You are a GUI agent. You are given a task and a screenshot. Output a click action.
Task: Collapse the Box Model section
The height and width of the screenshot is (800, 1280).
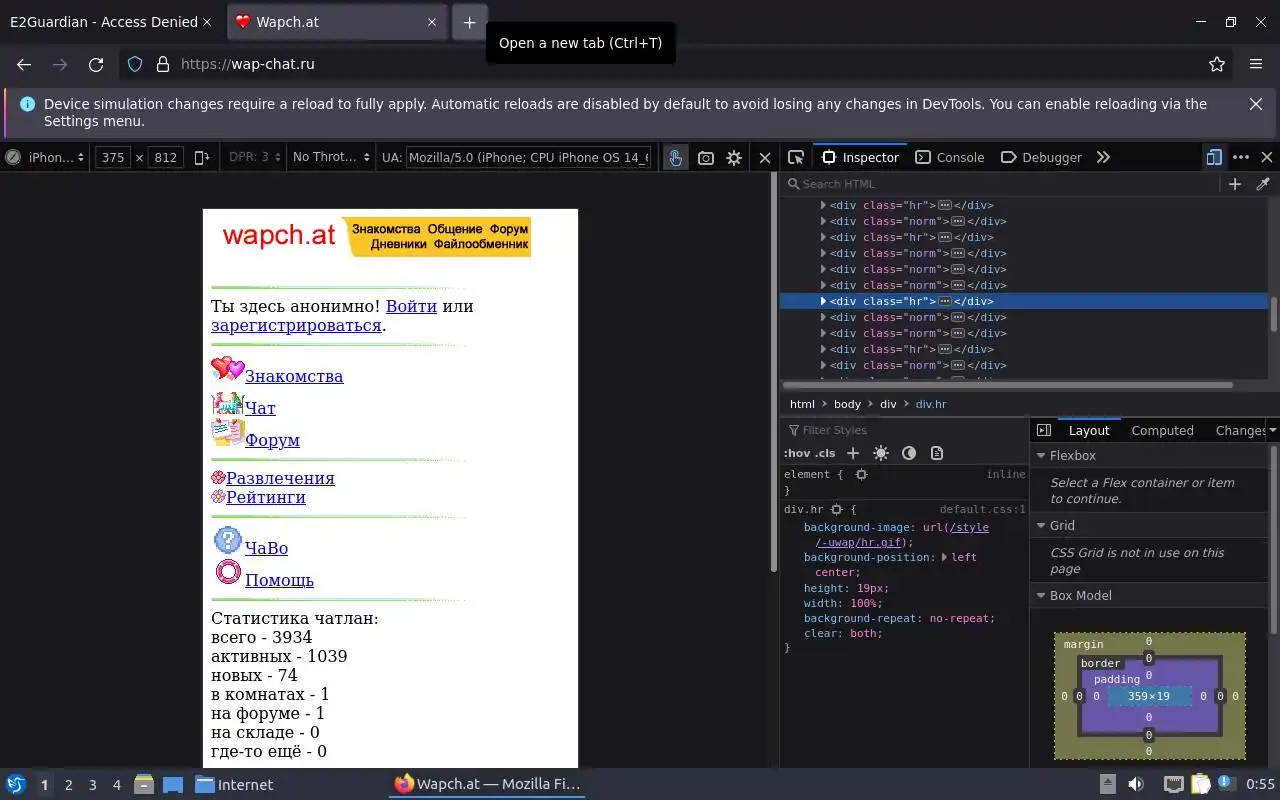point(1040,595)
